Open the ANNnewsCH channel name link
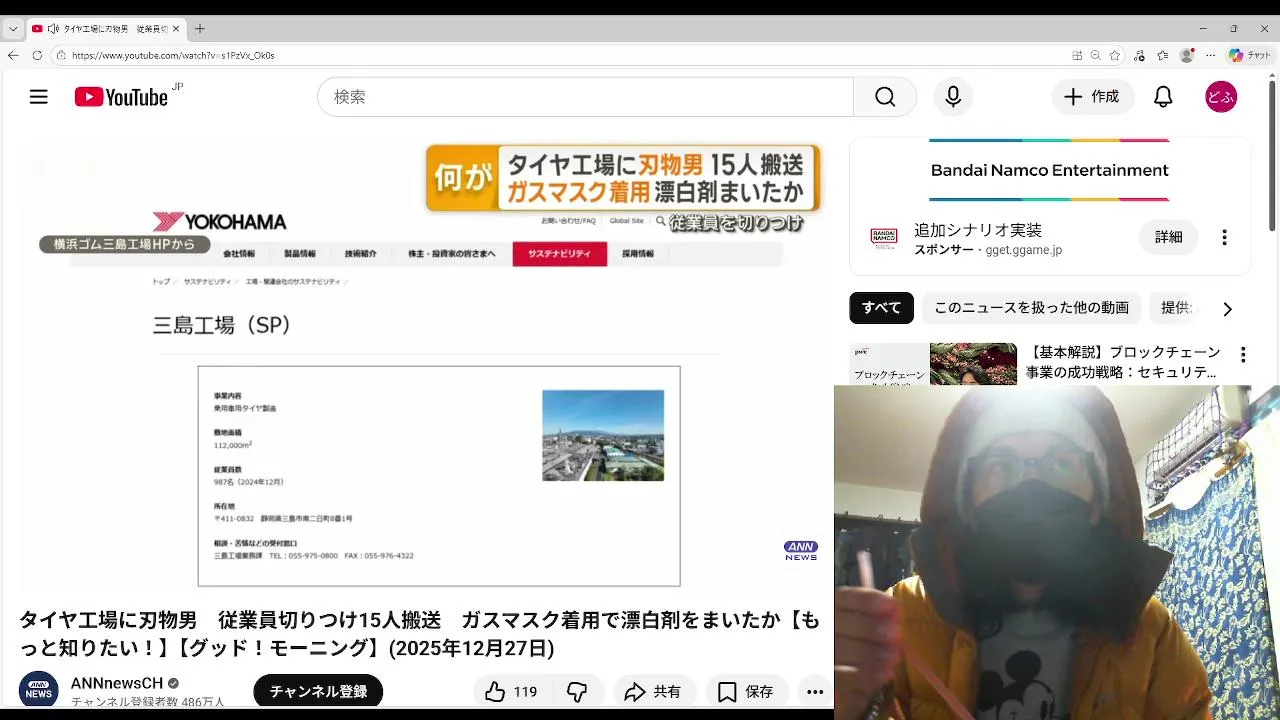This screenshot has height=720, width=1280. point(117,683)
